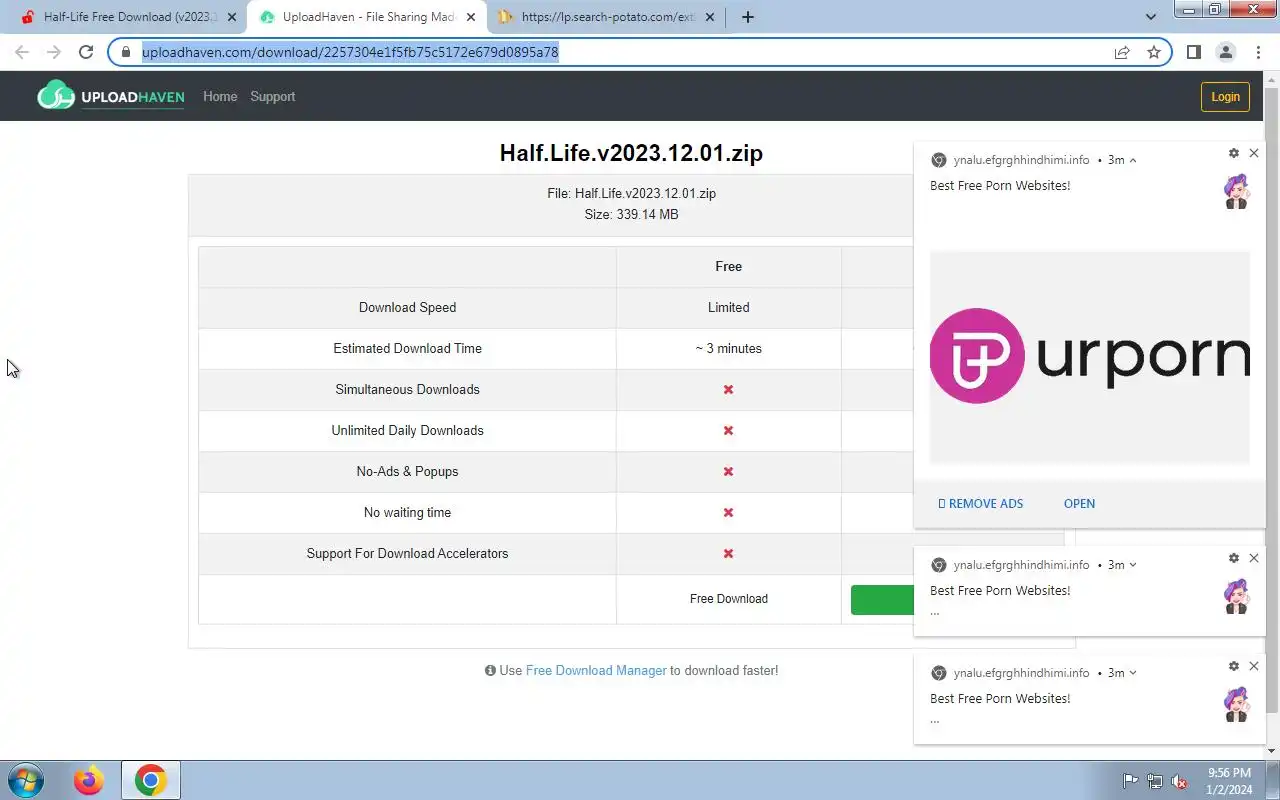
Task: Click the red X beside No-Ads & Popups
Action: pos(729,472)
